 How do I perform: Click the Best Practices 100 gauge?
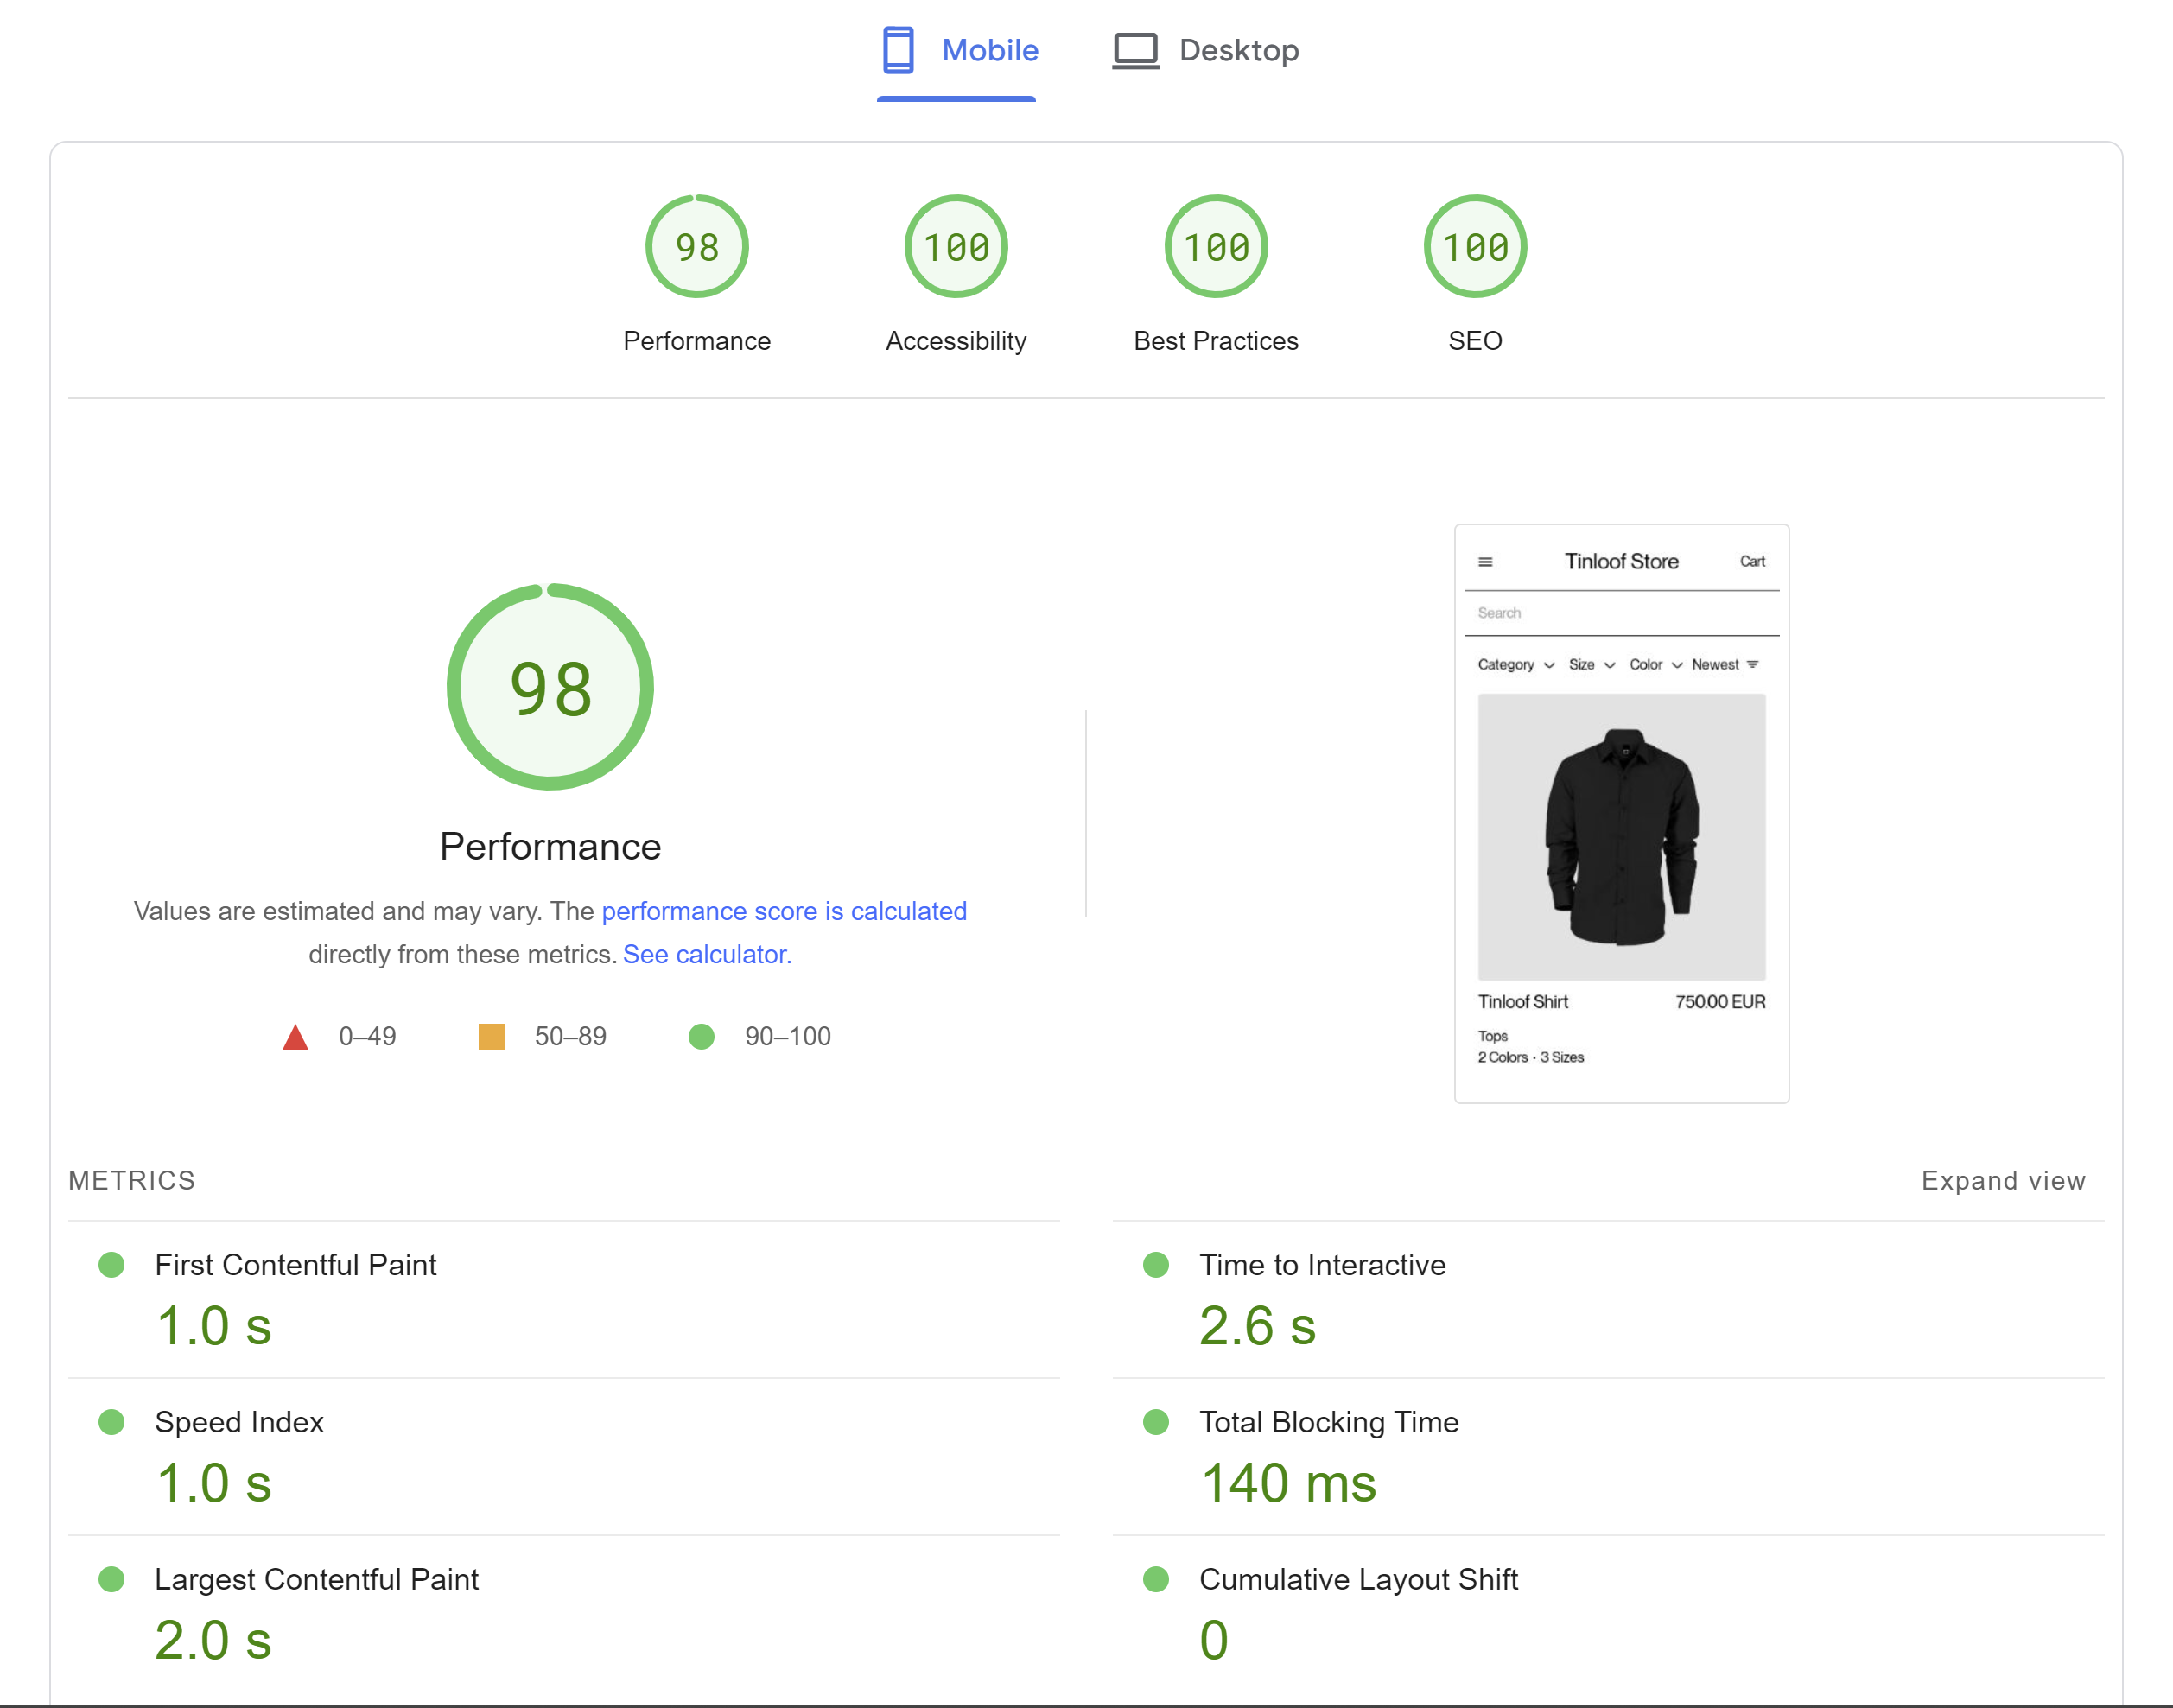pos(1215,247)
